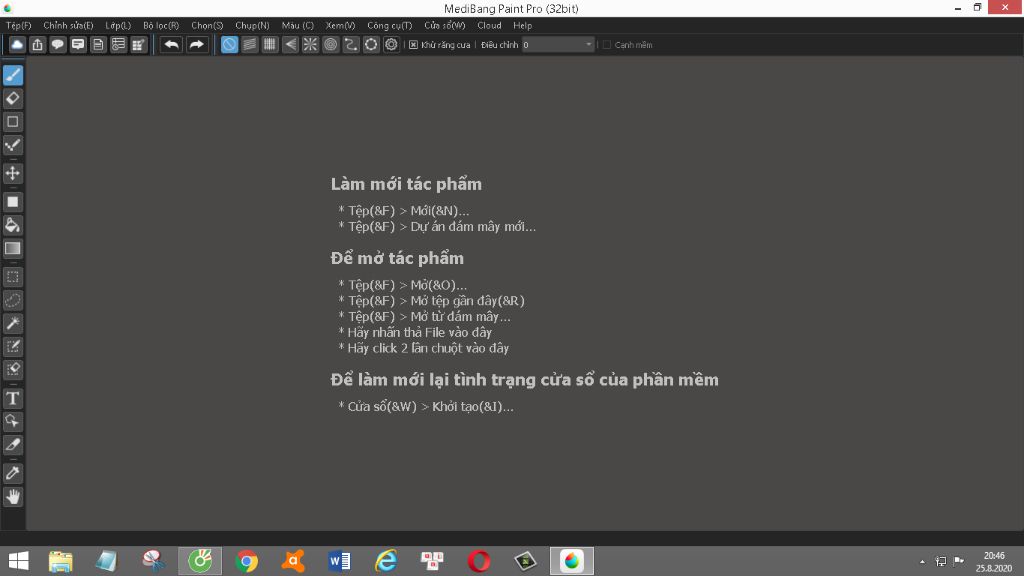
Task: Open the Lớp(L) menu
Action: 118,25
